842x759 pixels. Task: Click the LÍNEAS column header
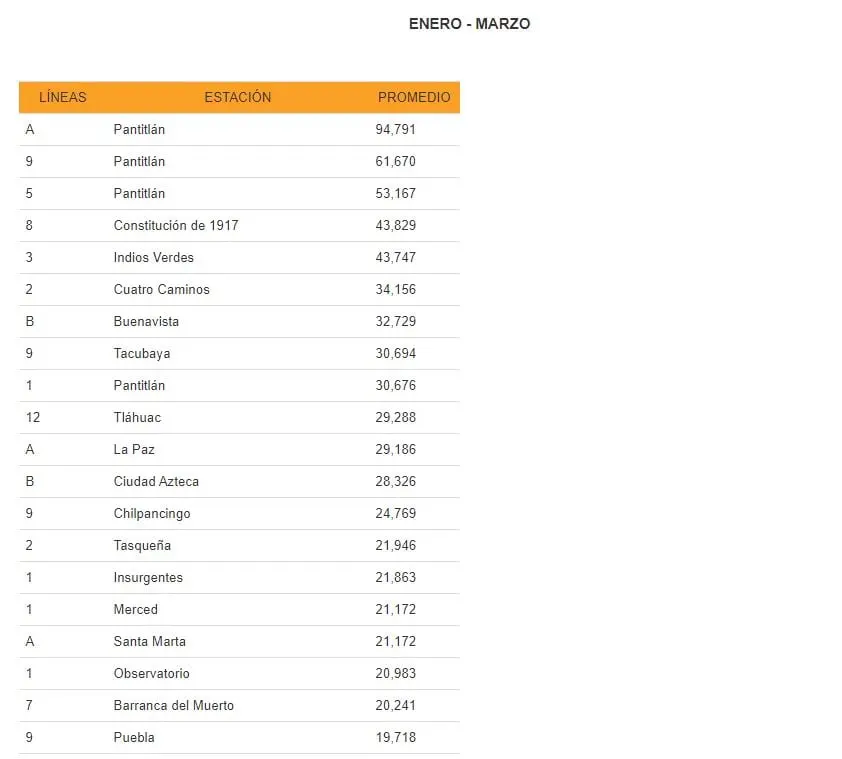coord(62,97)
